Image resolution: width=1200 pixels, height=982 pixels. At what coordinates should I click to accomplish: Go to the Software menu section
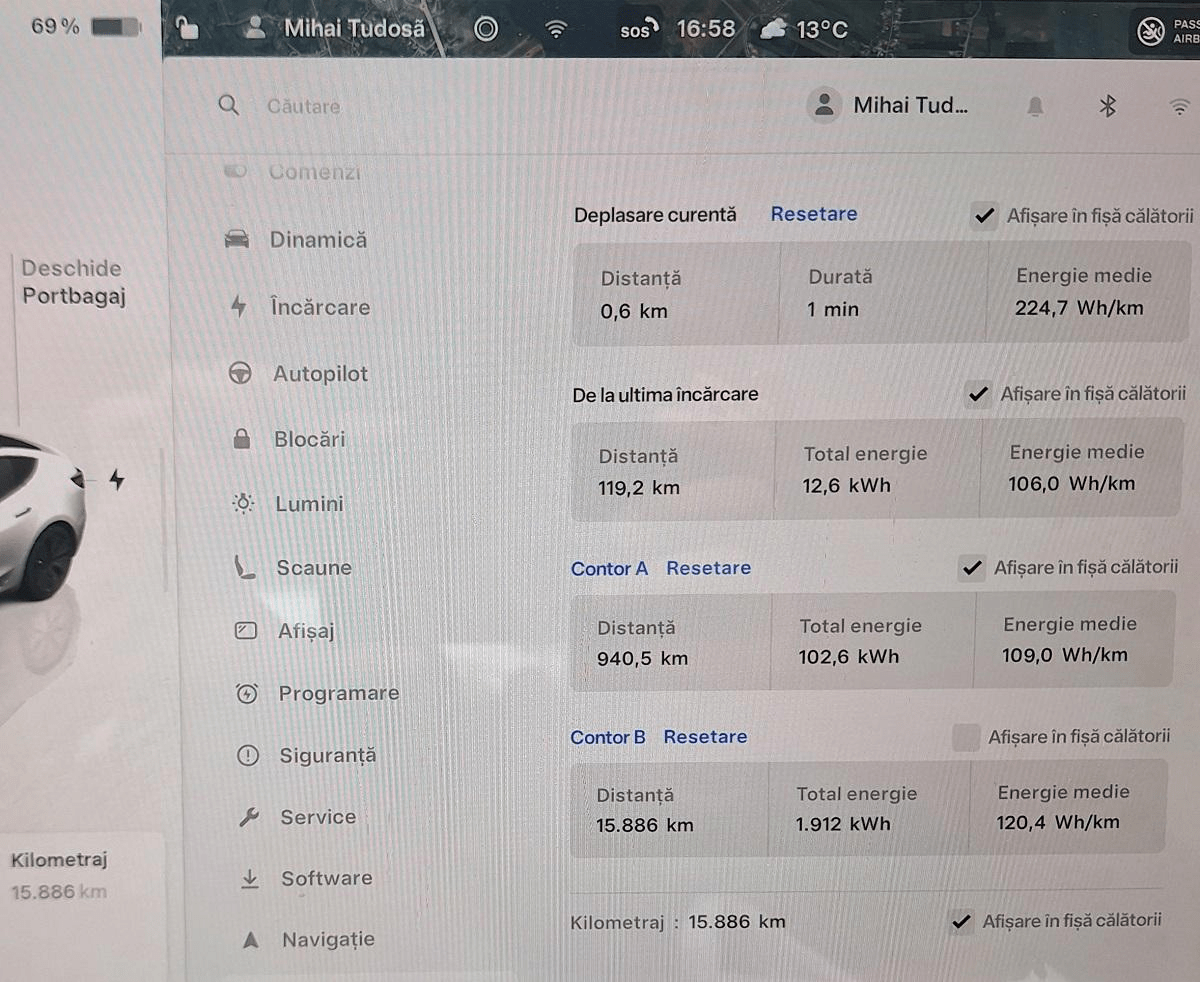pyautogui.click(x=326, y=878)
